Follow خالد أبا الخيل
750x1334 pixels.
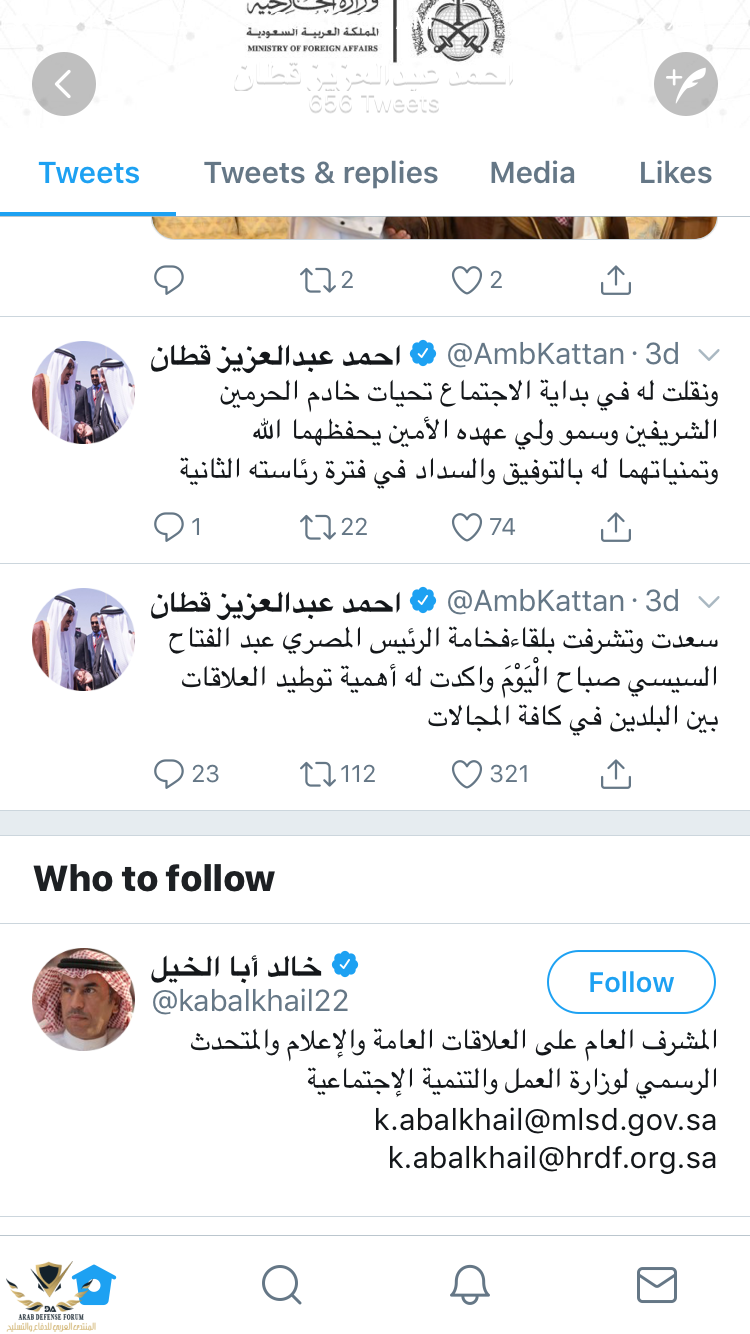(631, 982)
